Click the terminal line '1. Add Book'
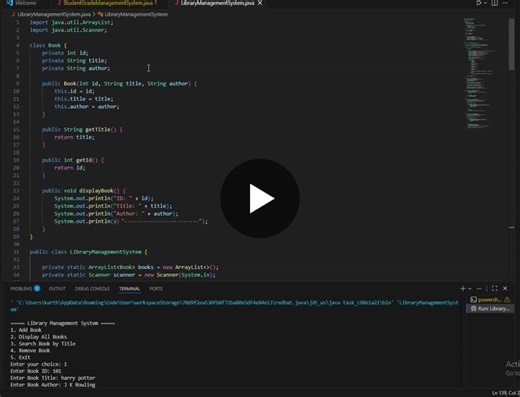This screenshot has height=397, width=520. click(26, 330)
